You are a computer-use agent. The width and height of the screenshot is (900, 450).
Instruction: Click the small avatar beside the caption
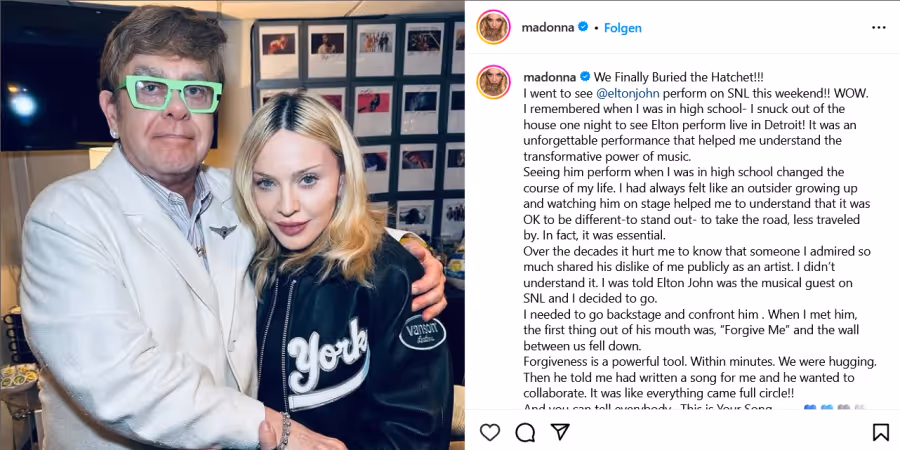tap(494, 82)
